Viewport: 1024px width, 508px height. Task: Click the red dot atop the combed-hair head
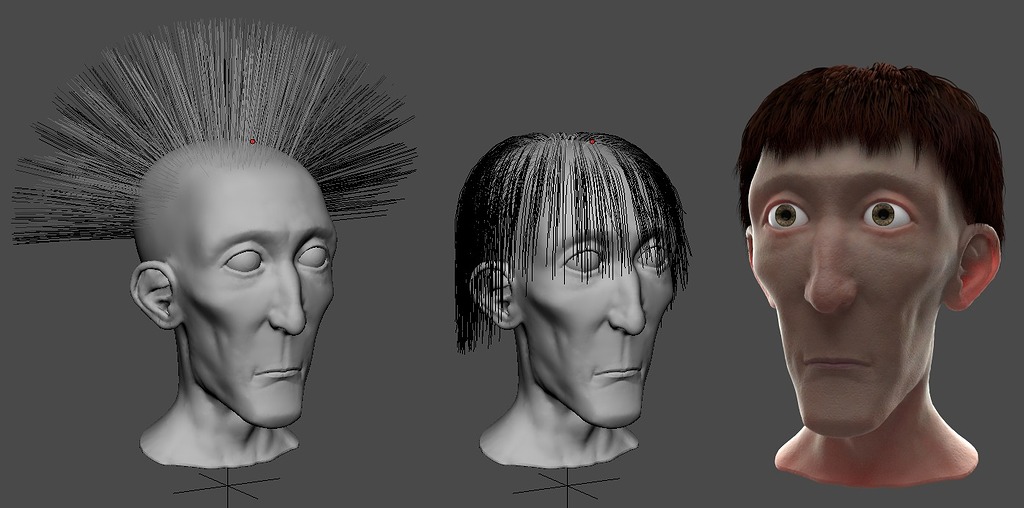[x=592, y=141]
